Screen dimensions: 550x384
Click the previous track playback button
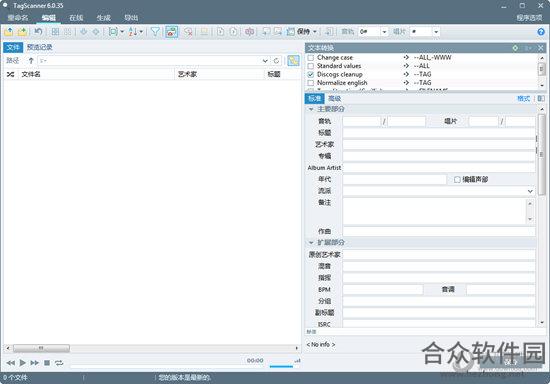[x=11, y=363]
